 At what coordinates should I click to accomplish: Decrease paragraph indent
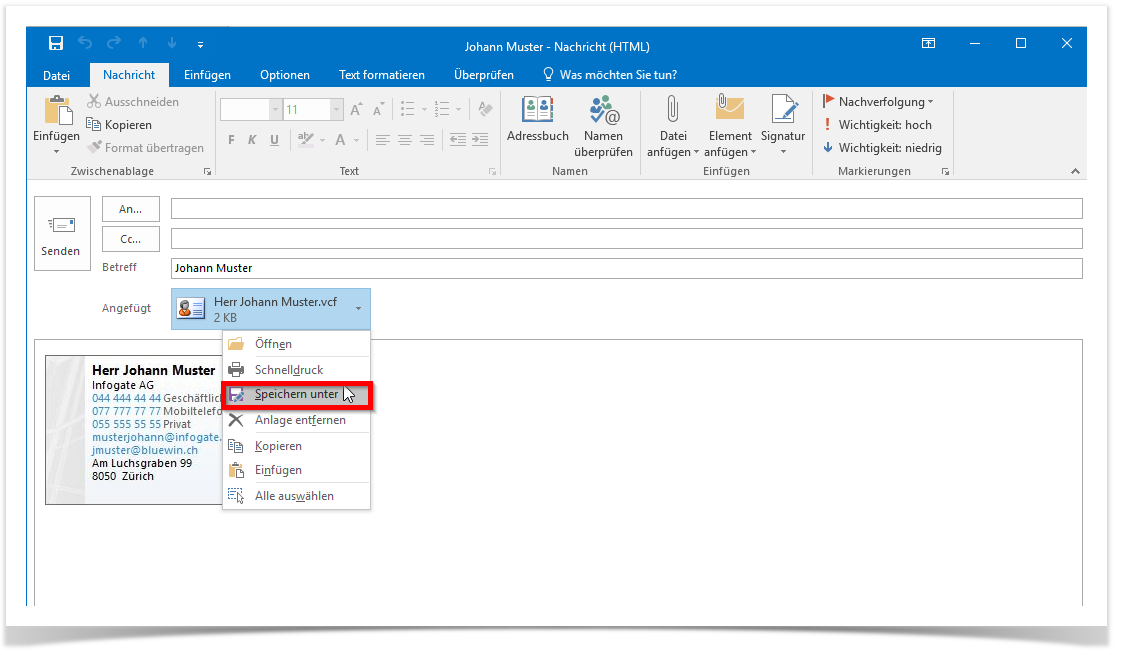click(458, 140)
